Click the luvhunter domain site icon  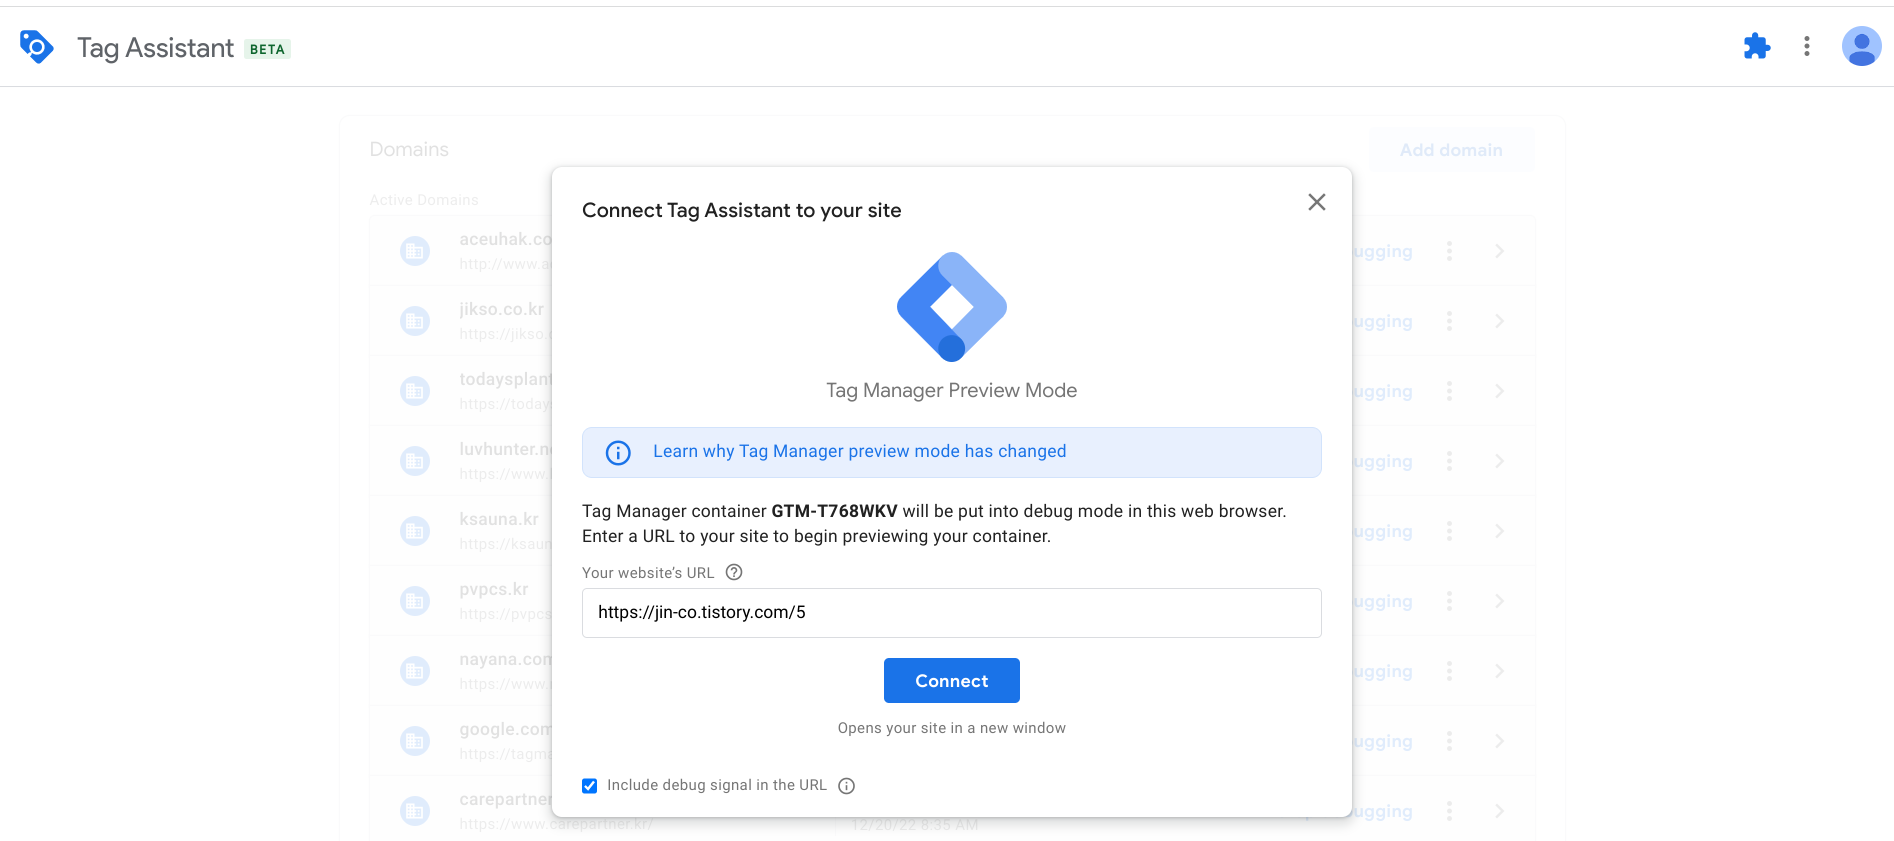coord(415,461)
